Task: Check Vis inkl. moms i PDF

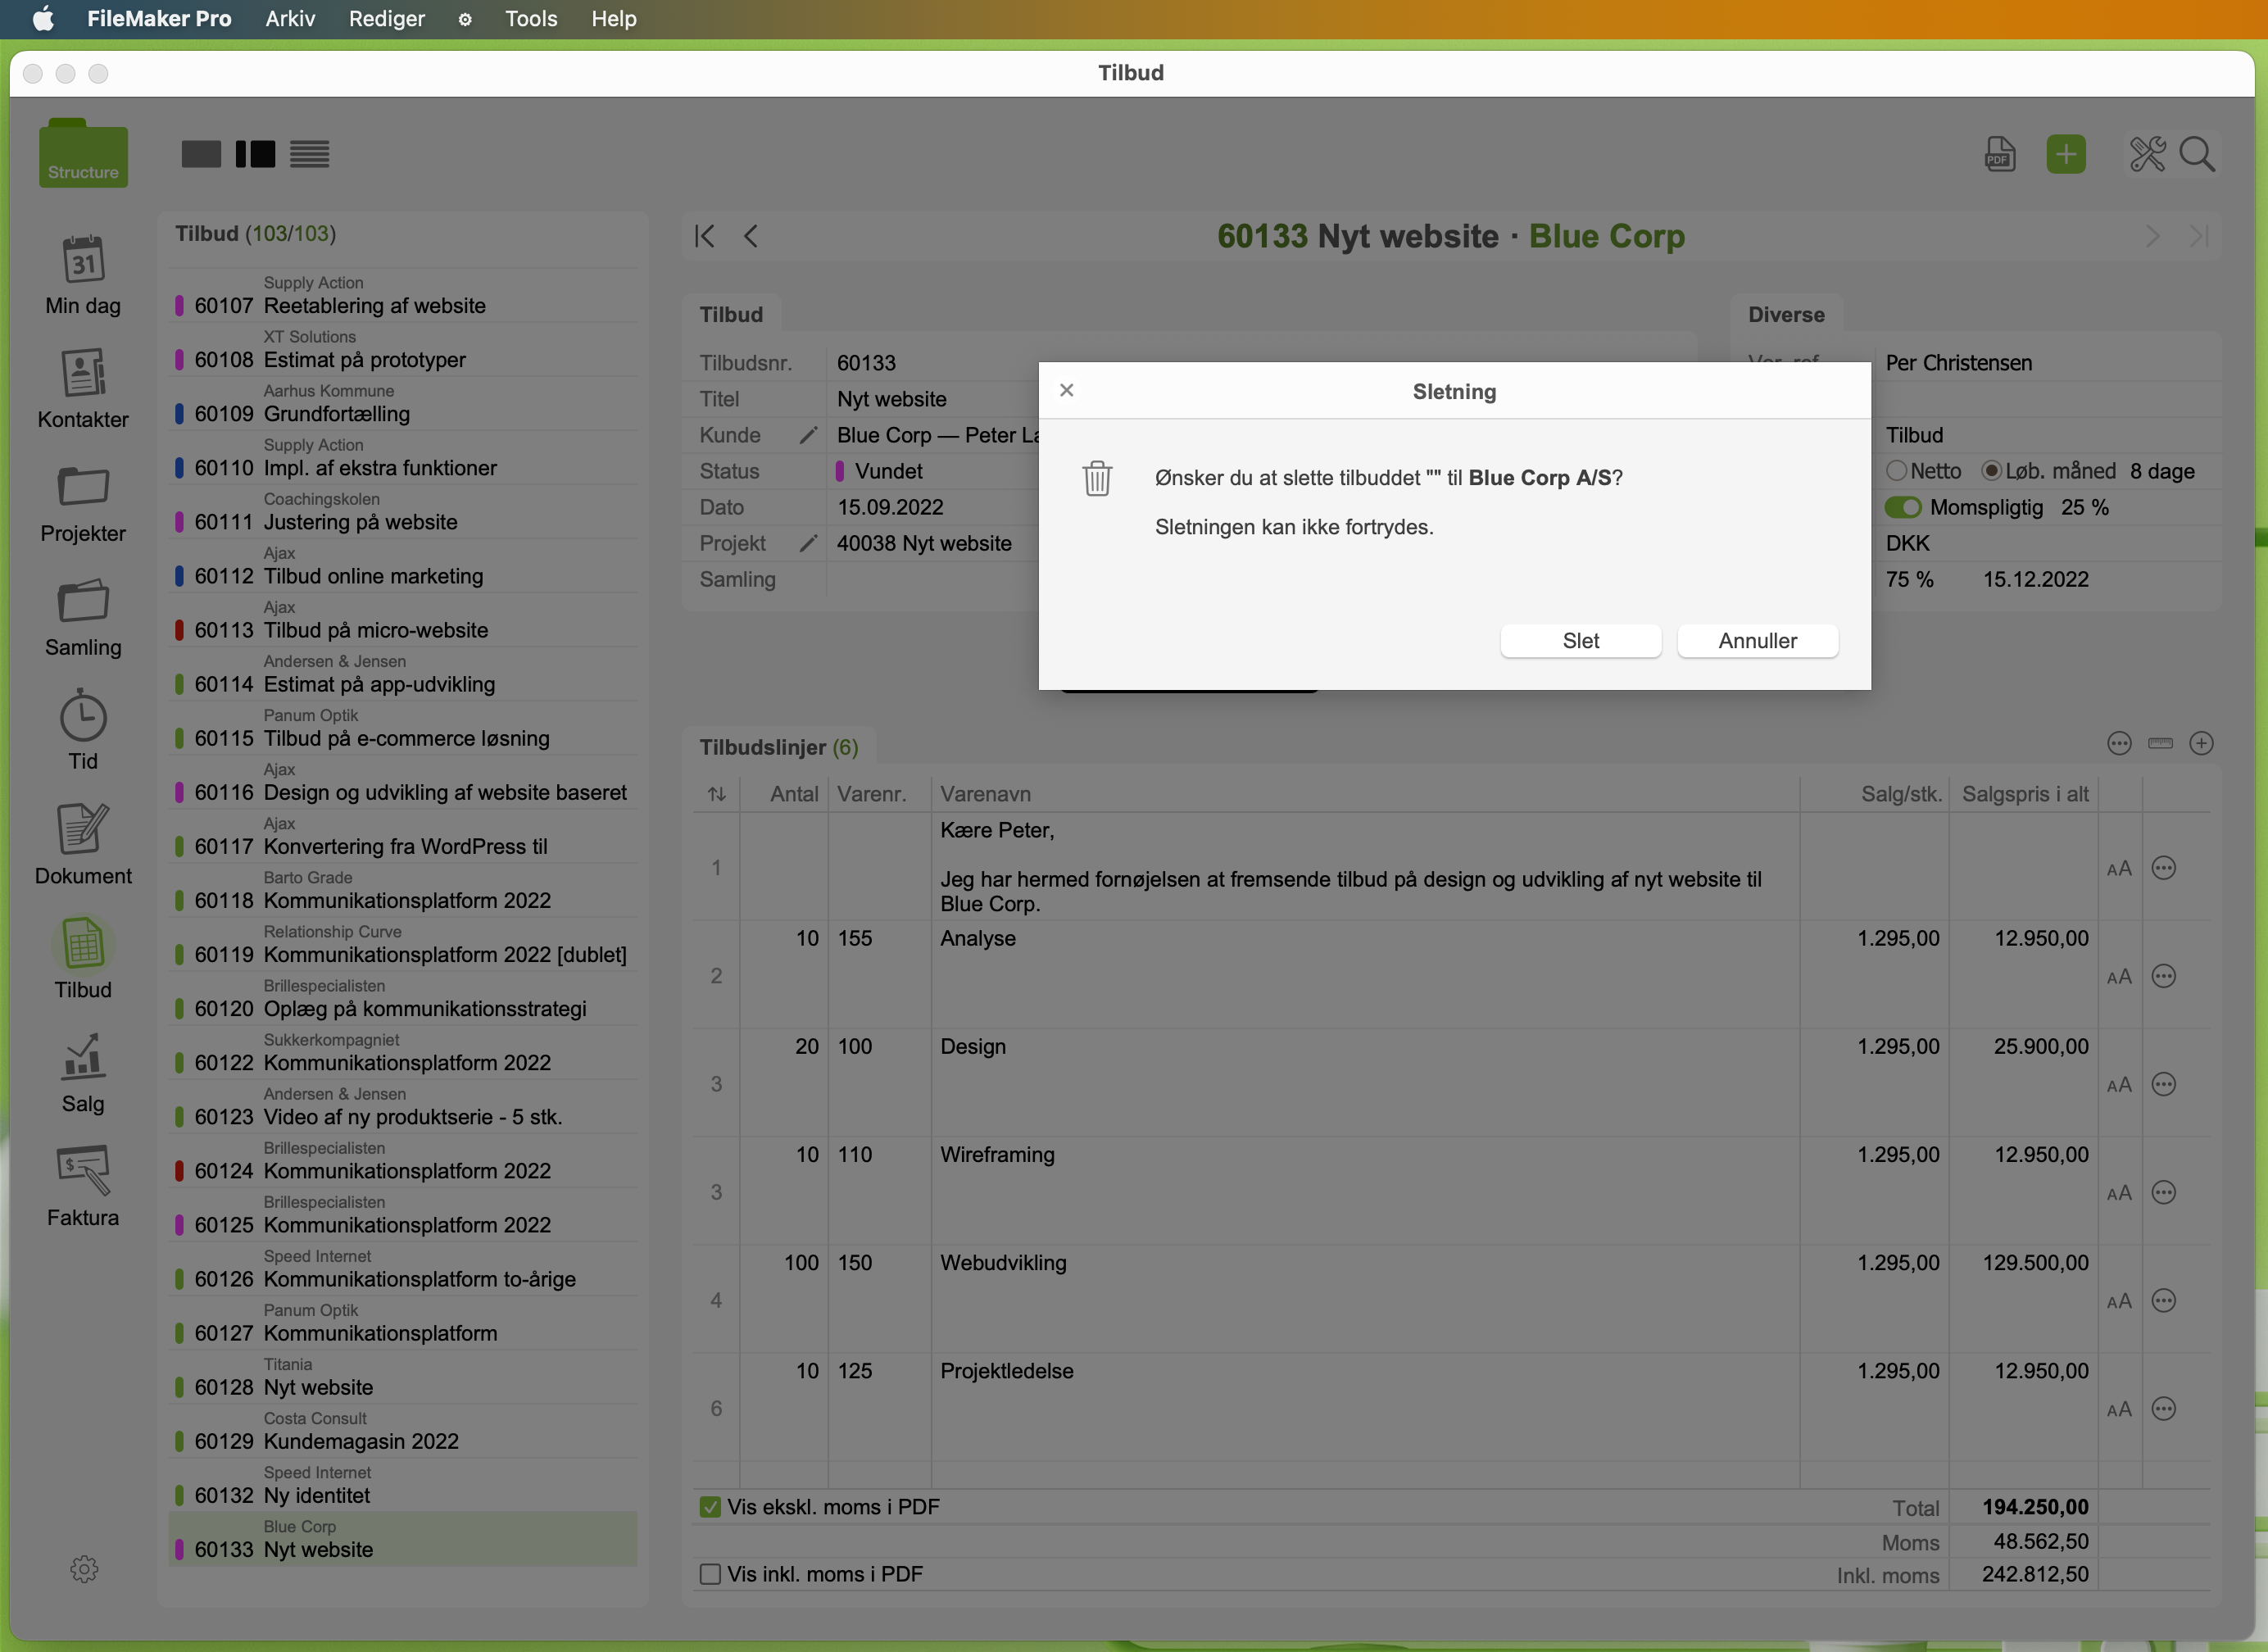Action: click(710, 1574)
